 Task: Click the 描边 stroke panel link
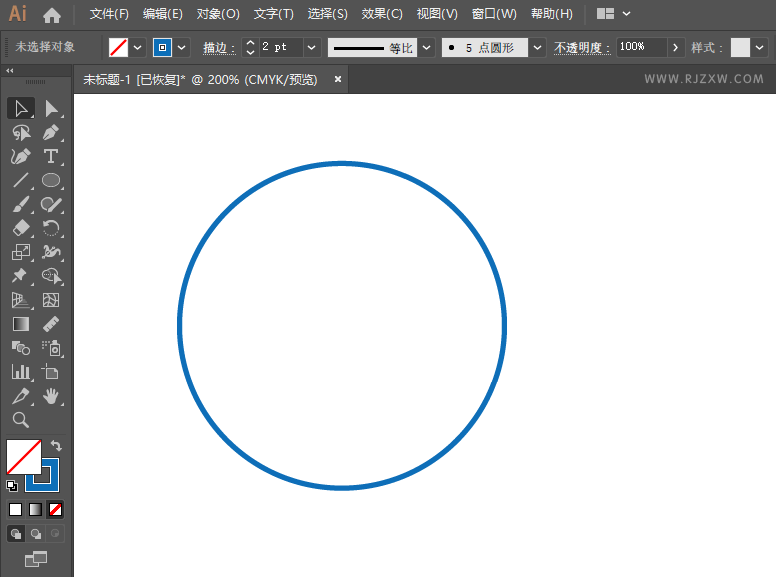(218, 47)
